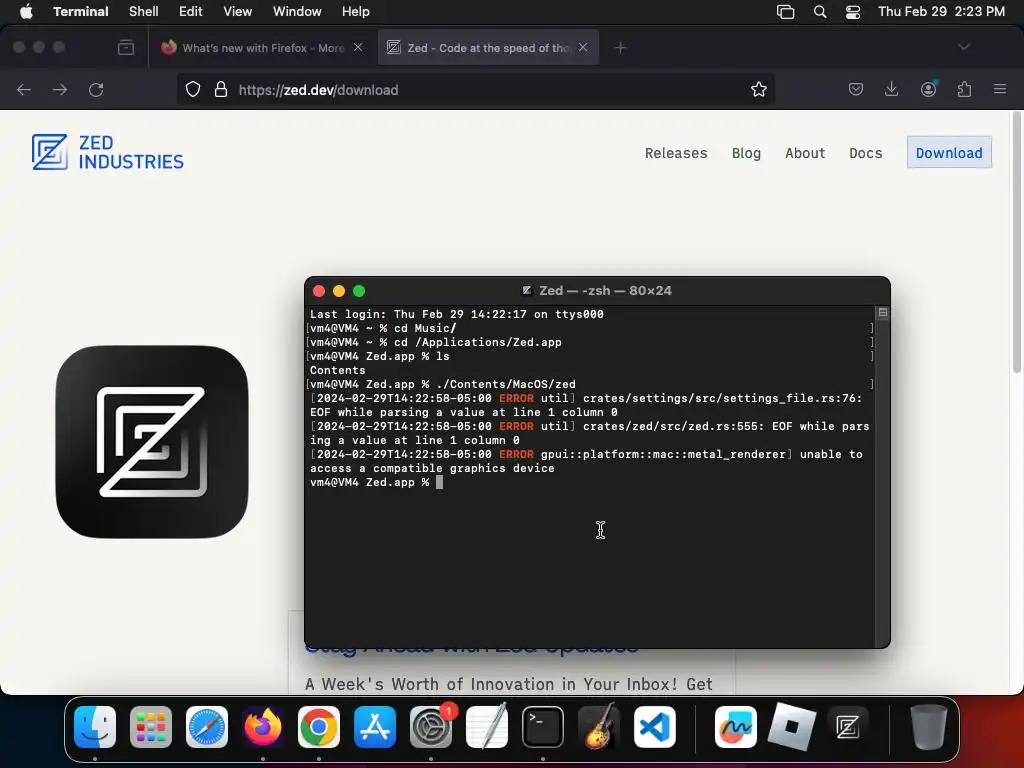Go forward in Firefox

59,89
